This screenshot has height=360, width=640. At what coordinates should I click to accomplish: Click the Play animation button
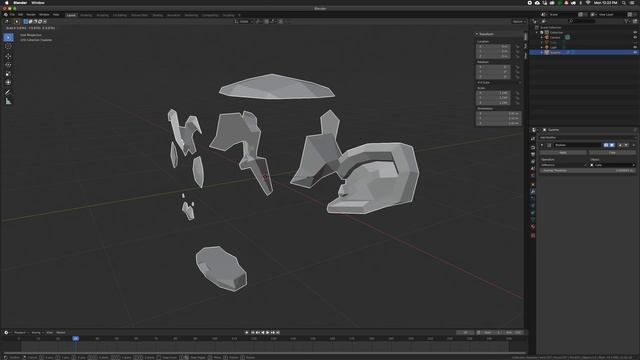(268, 333)
